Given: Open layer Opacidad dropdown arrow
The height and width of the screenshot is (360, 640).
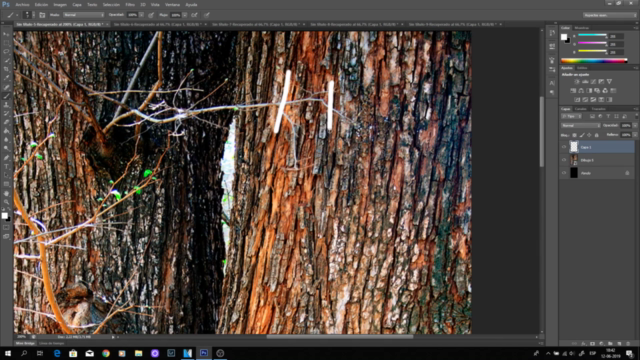Looking at the screenshot, I should click(x=635, y=126).
